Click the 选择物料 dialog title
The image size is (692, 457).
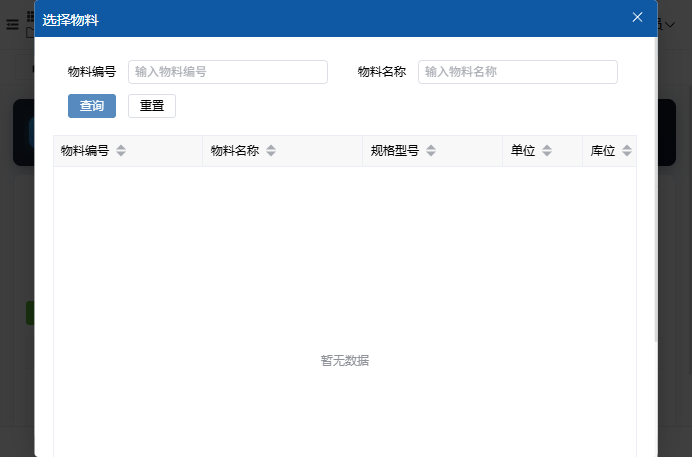[x=70, y=20]
